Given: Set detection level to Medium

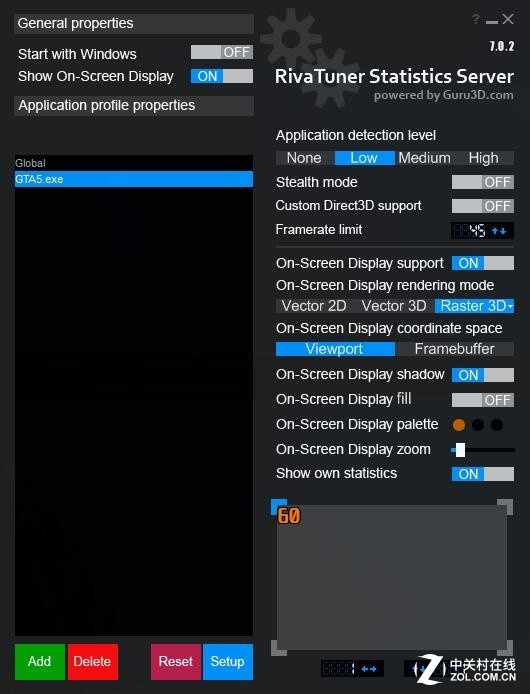Looking at the screenshot, I should tap(424, 158).
